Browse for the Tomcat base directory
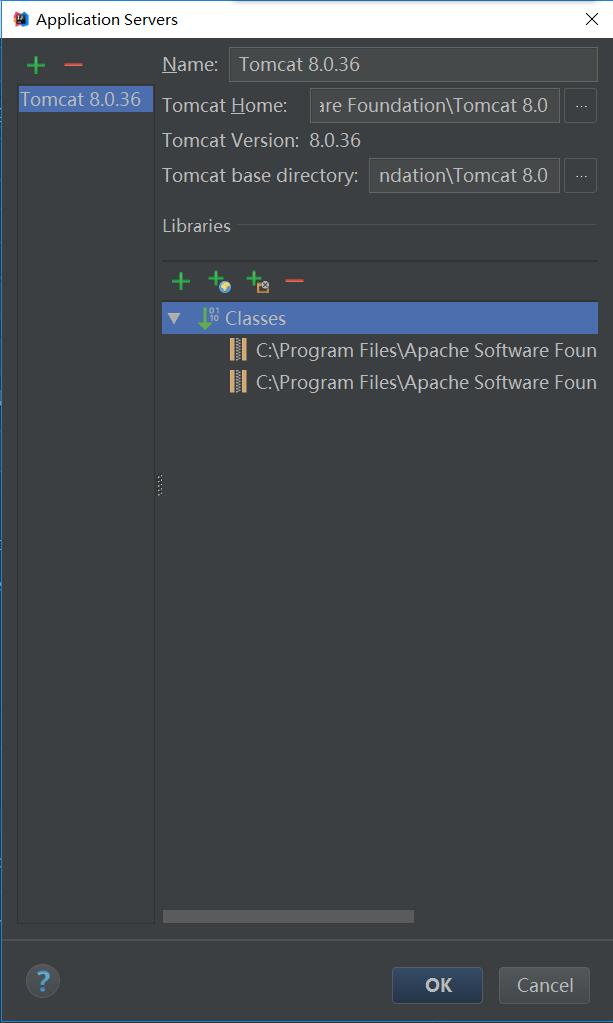The image size is (613, 1023). tap(580, 176)
